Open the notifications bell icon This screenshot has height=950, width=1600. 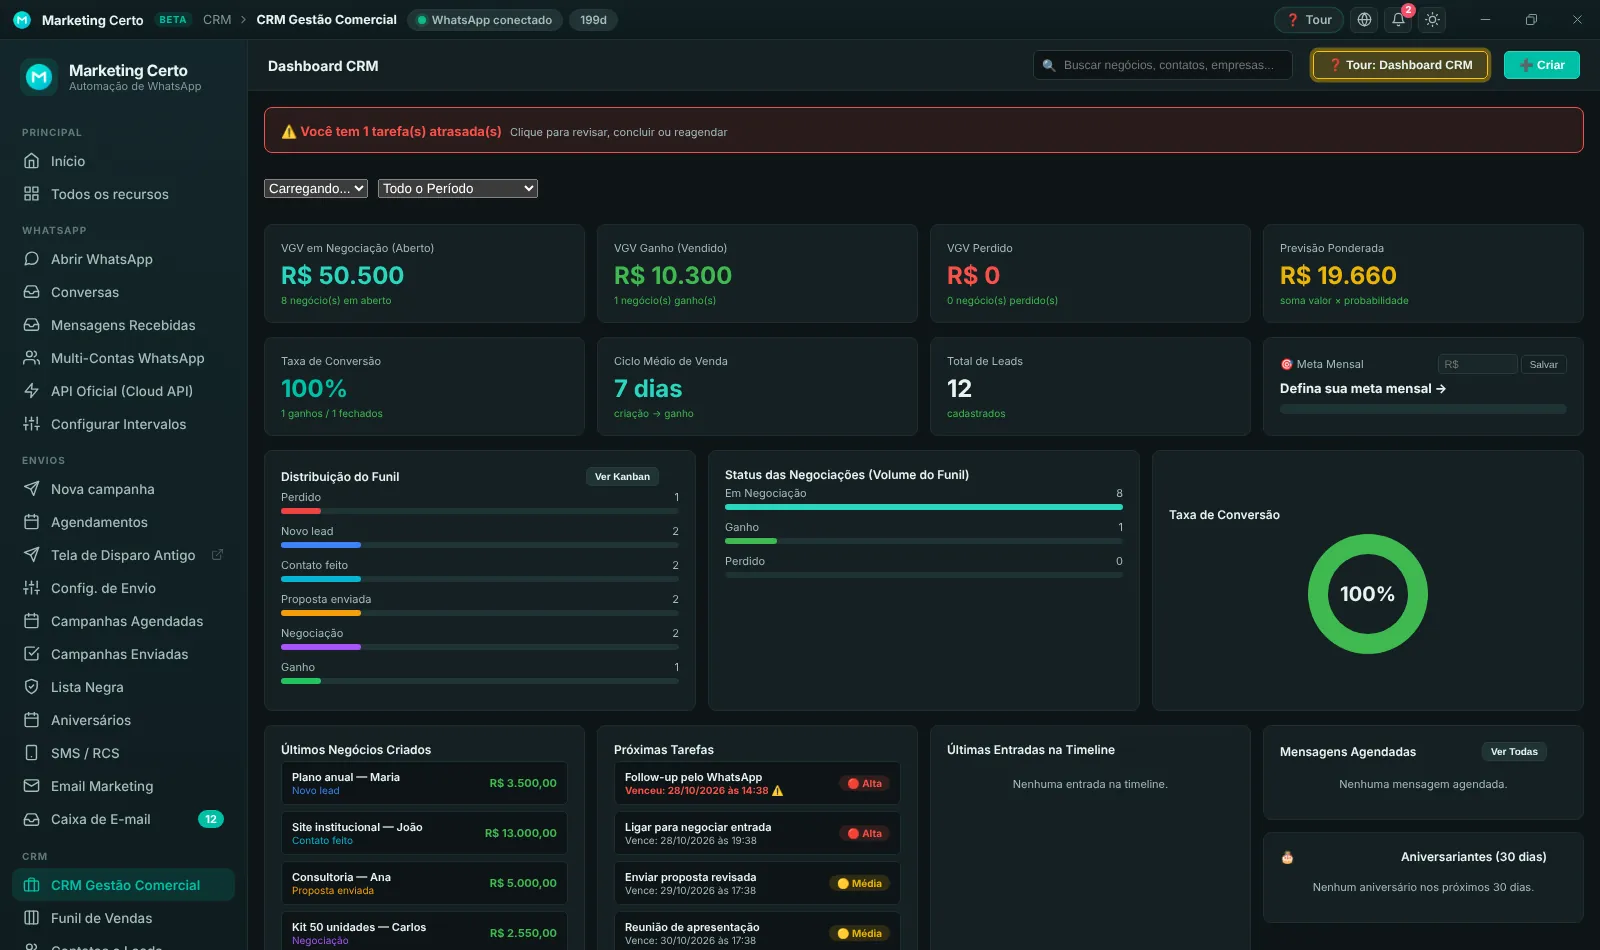coord(1399,20)
